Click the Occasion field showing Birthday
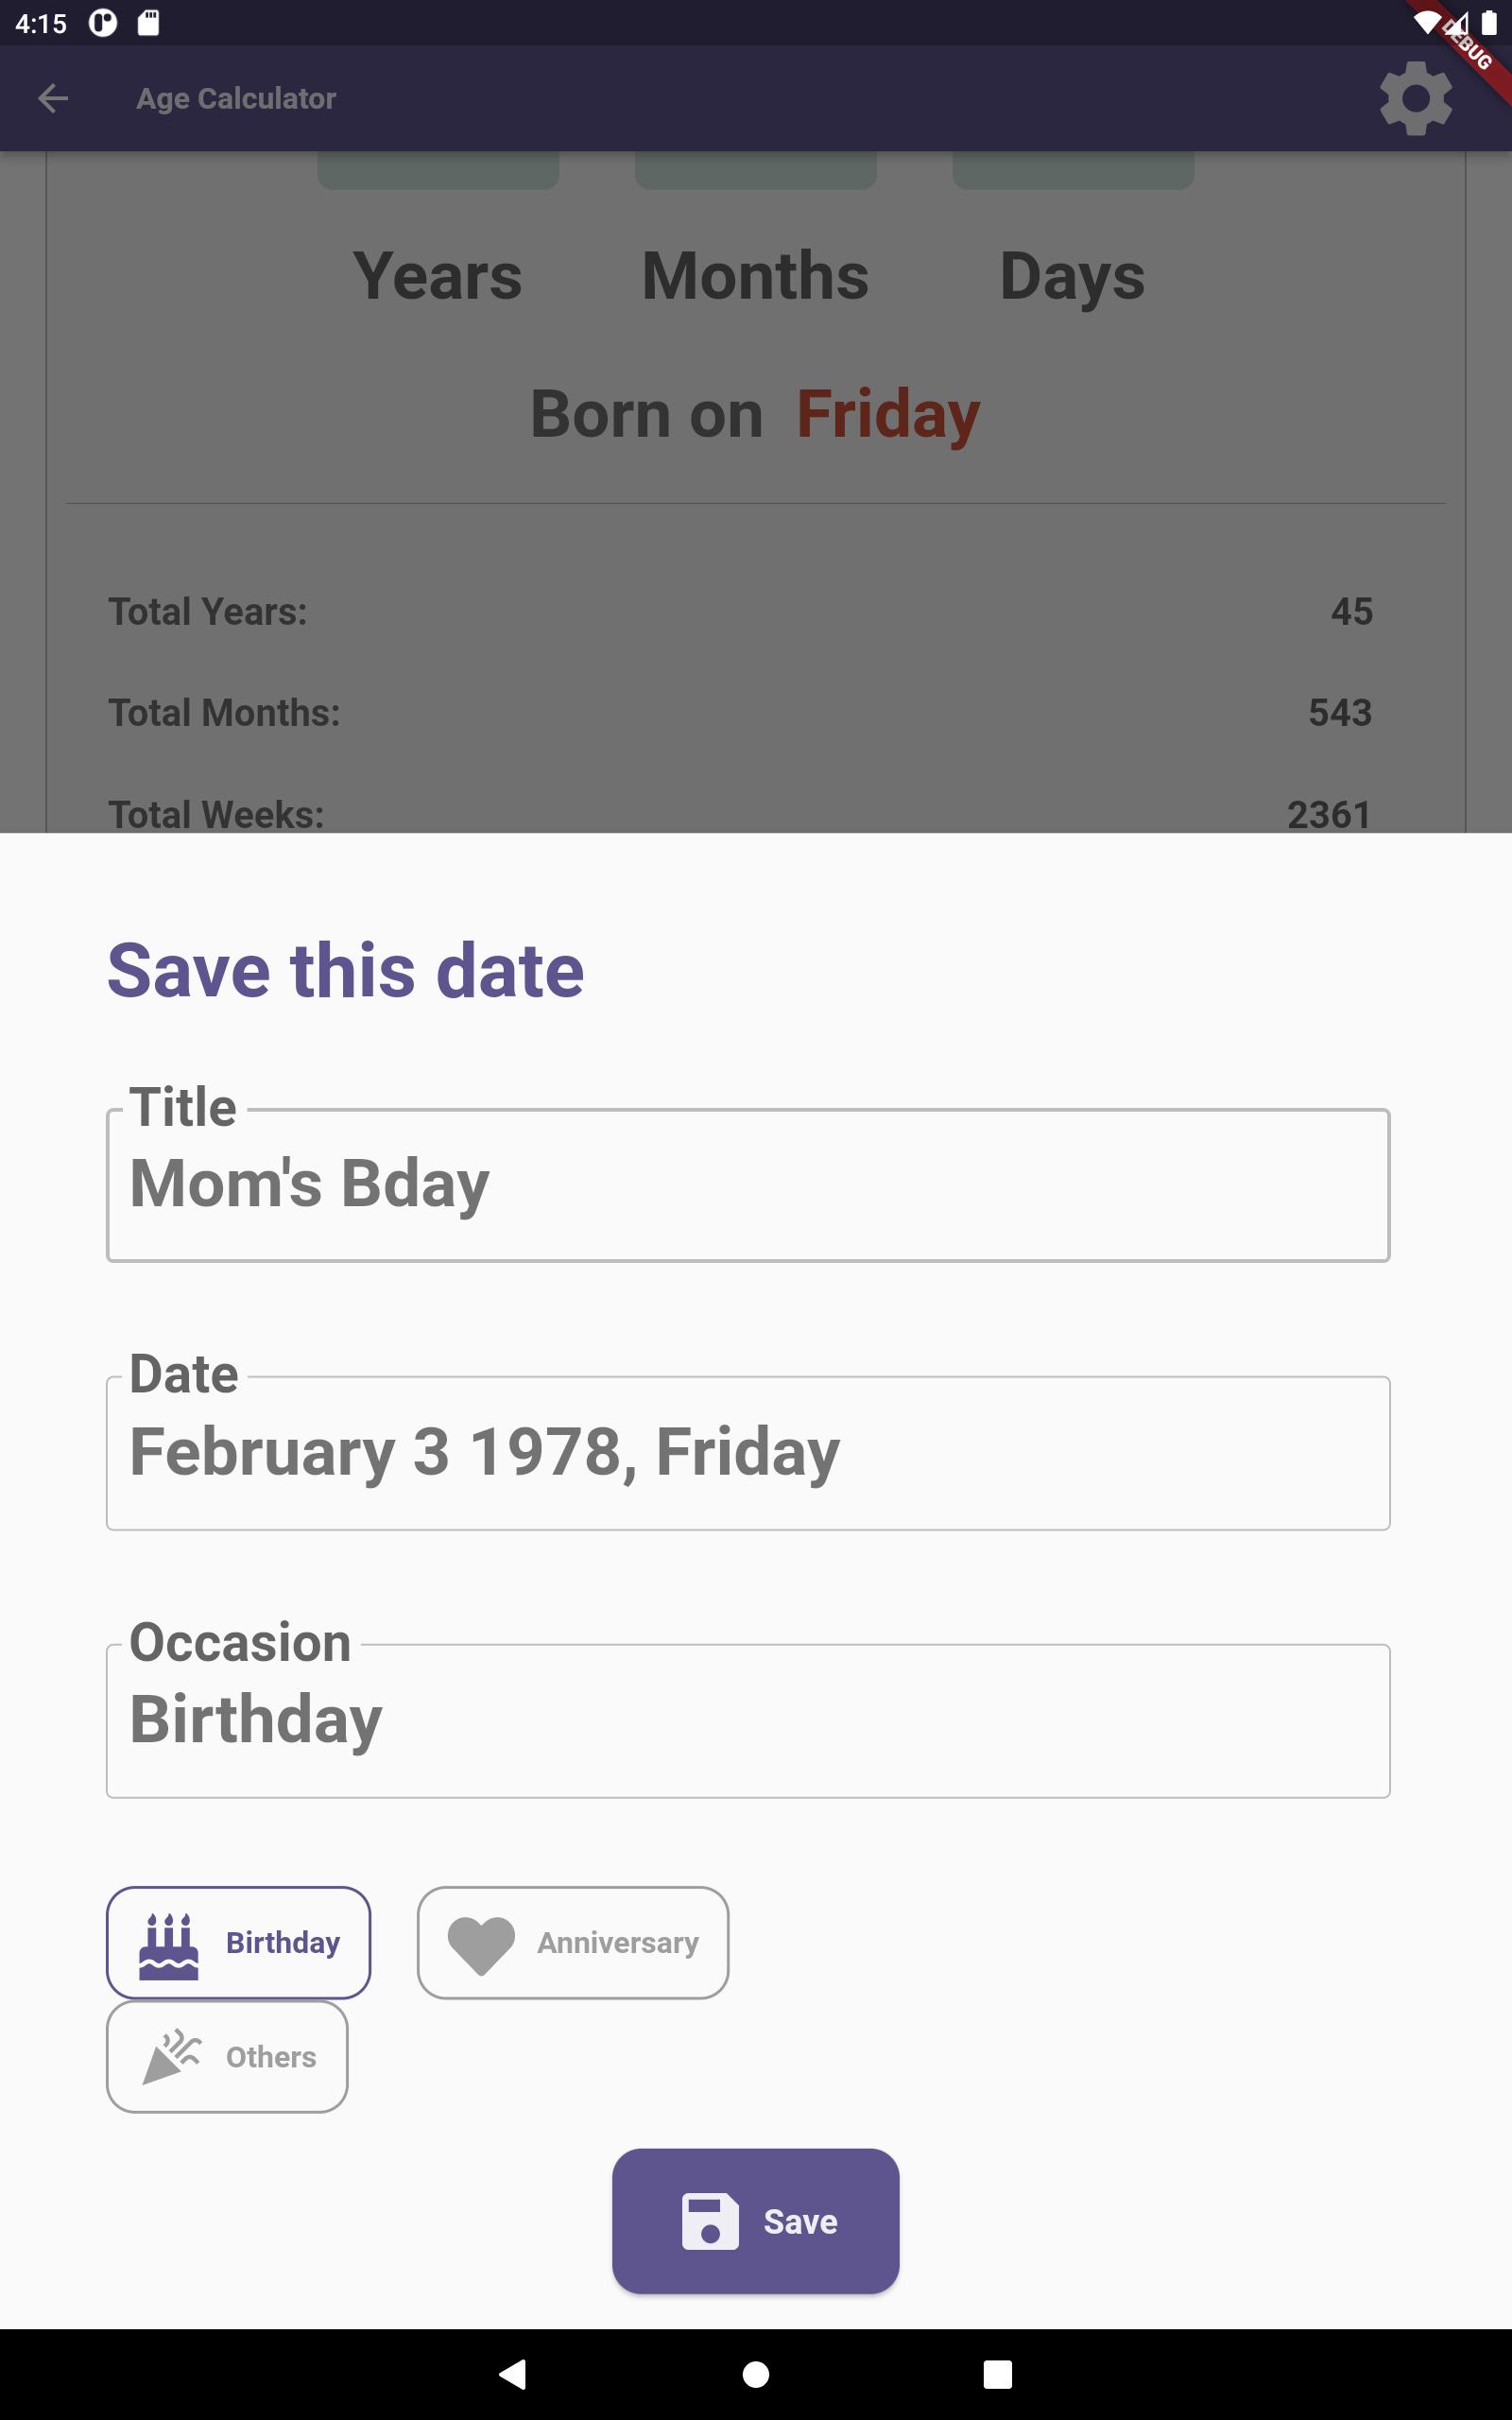The width and height of the screenshot is (1512, 2420). point(748,1720)
